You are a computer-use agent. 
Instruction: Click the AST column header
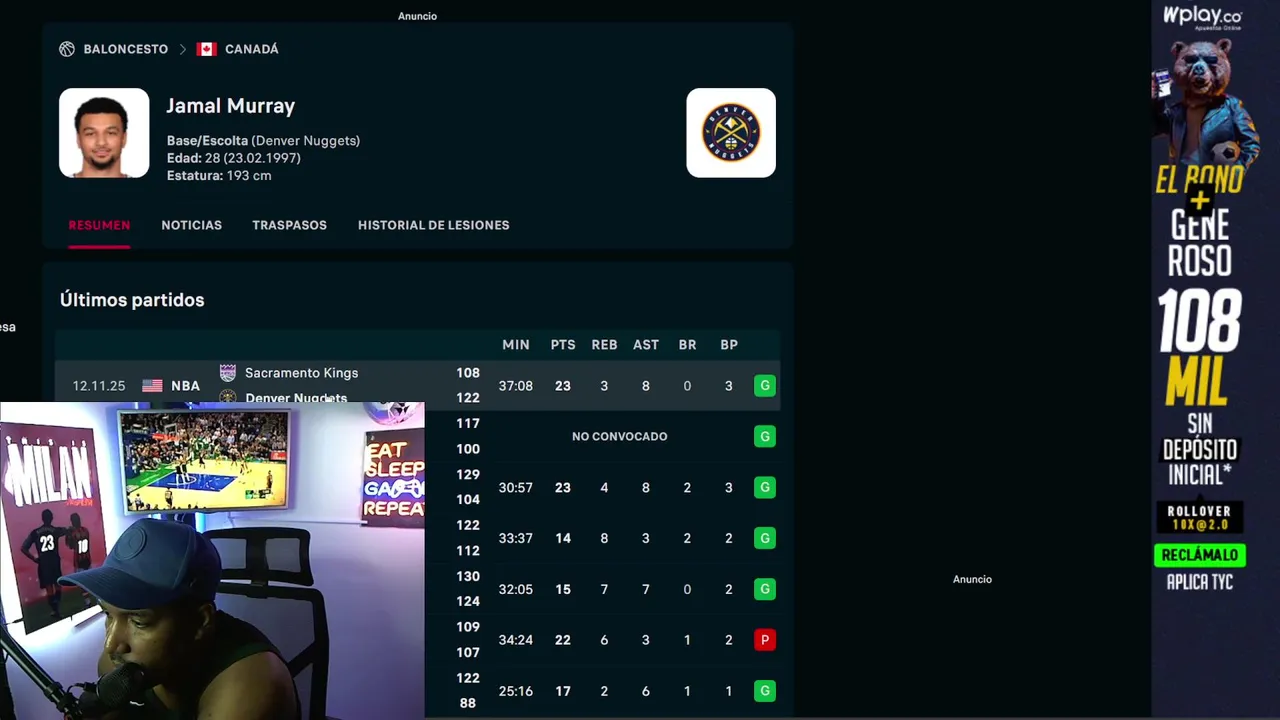pos(646,345)
